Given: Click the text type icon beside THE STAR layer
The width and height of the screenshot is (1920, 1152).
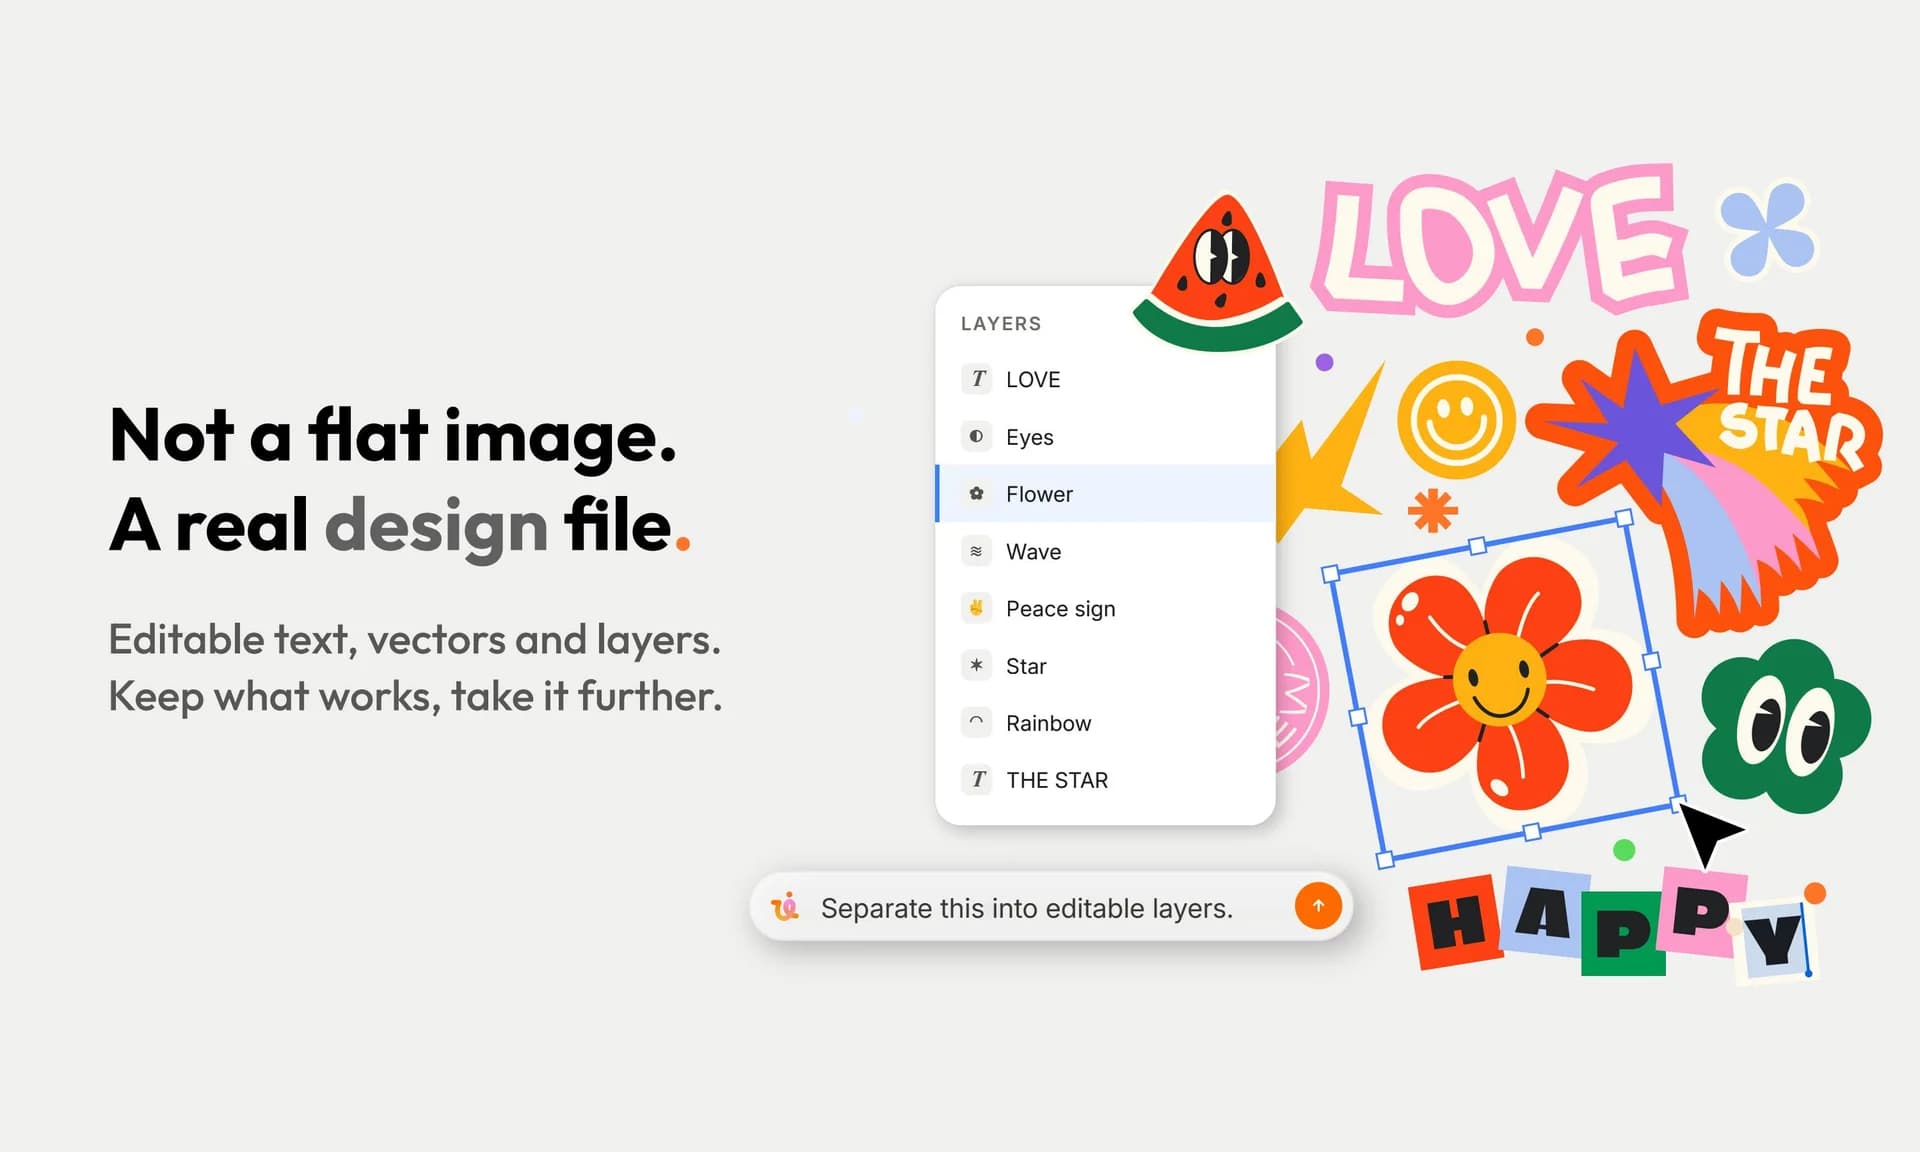Looking at the screenshot, I should (x=977, y=779).
